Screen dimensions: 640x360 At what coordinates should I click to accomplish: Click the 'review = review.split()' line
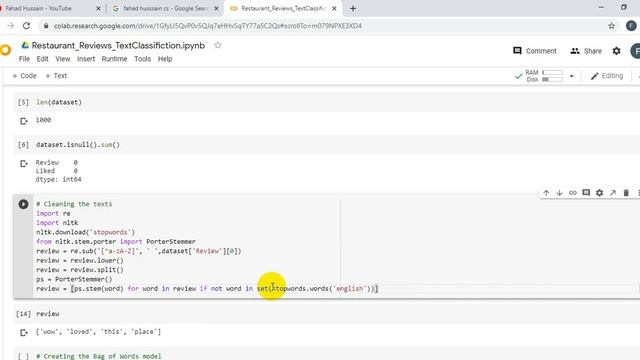click(x=80, y=270)
